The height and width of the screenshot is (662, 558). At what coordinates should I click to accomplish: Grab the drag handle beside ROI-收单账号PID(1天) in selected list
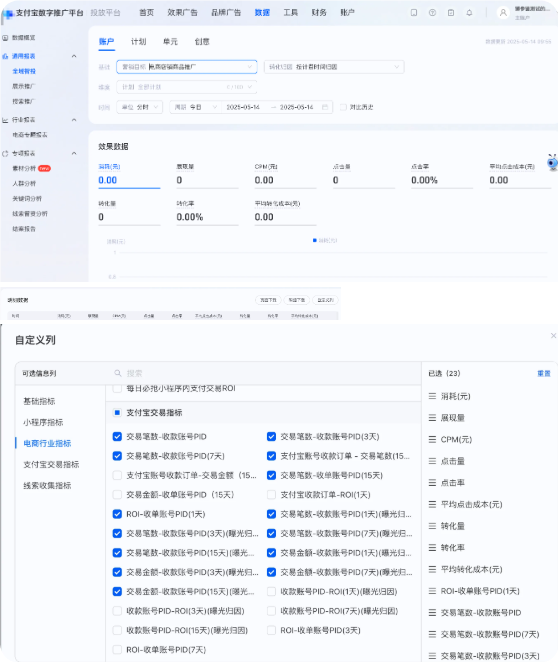432,591
